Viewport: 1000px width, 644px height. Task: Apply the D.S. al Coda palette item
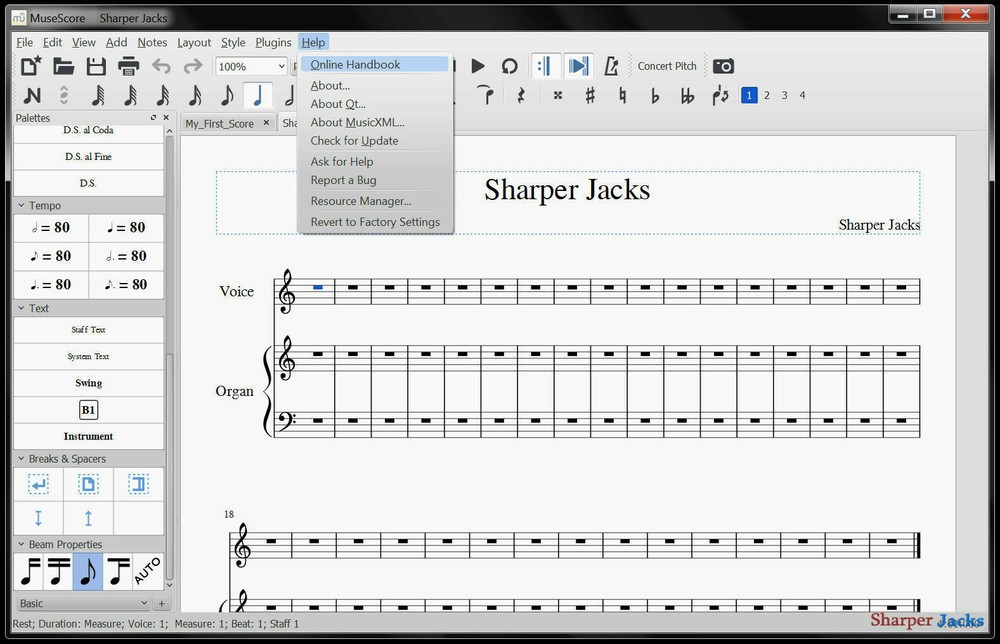[x=88, y=130]
